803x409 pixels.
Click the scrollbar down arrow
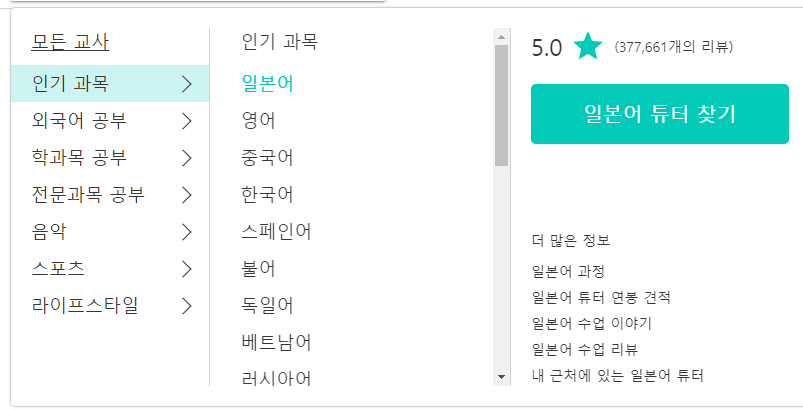coord(502,377)
